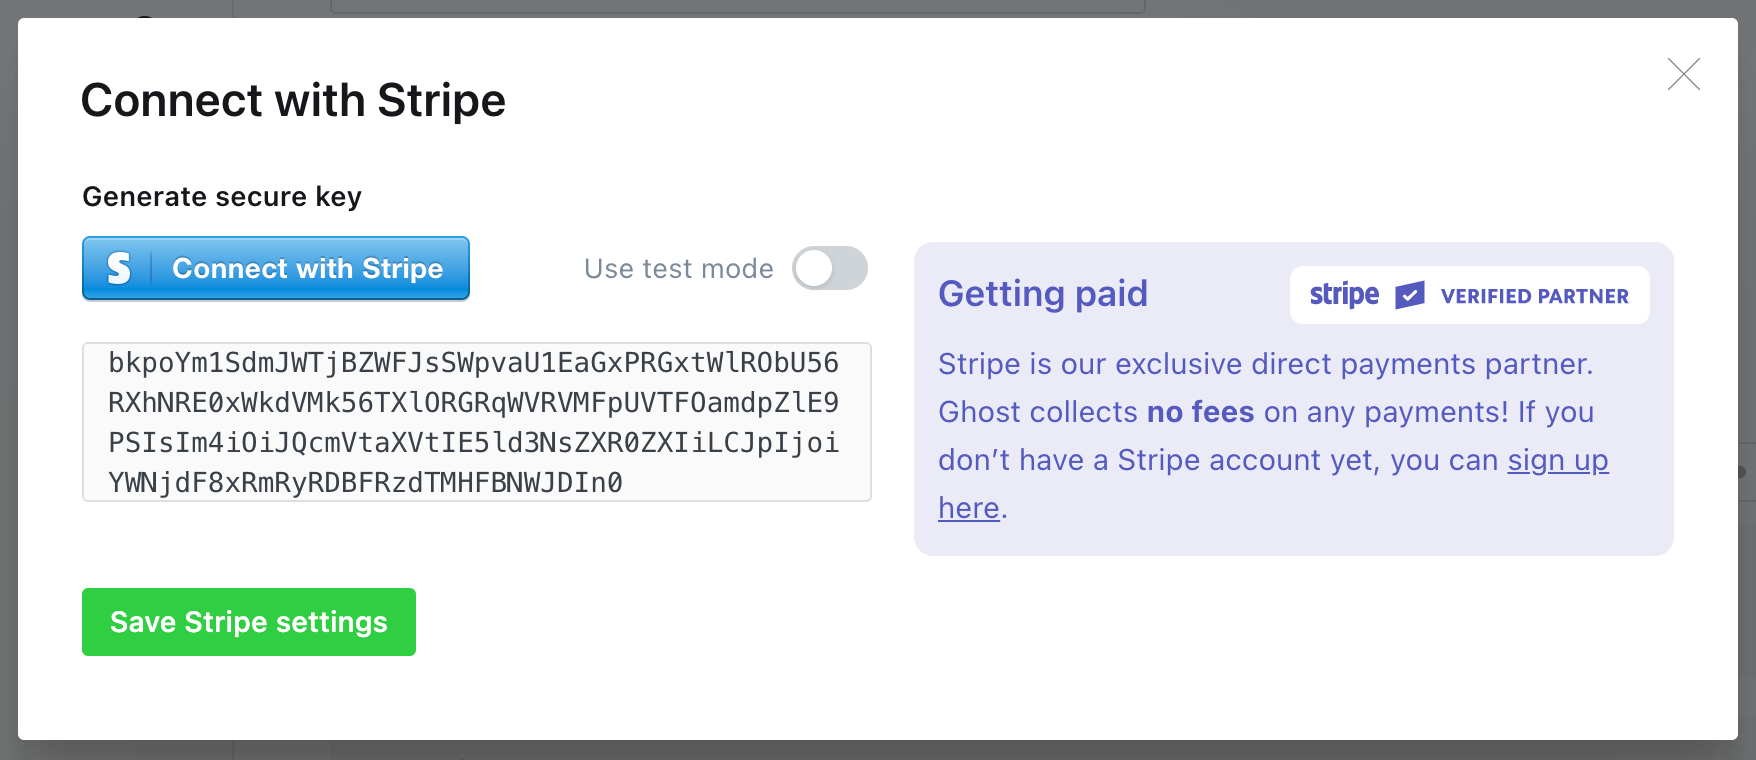1756x760 pixels.
Task: Place cursor in key line starting bkpoYm1
Action: click(474, 363)
